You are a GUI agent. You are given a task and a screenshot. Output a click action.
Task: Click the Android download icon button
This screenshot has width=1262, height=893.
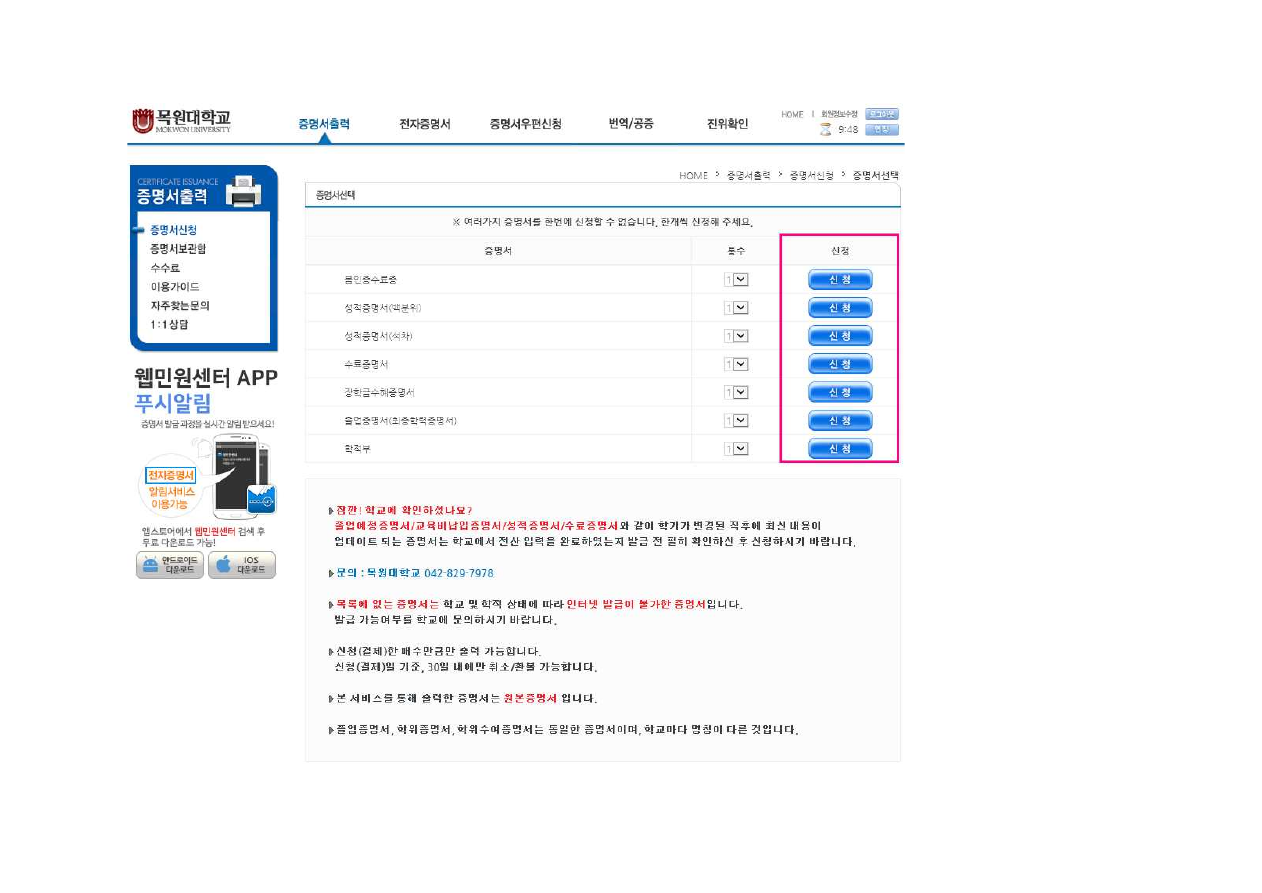(170, 565)
